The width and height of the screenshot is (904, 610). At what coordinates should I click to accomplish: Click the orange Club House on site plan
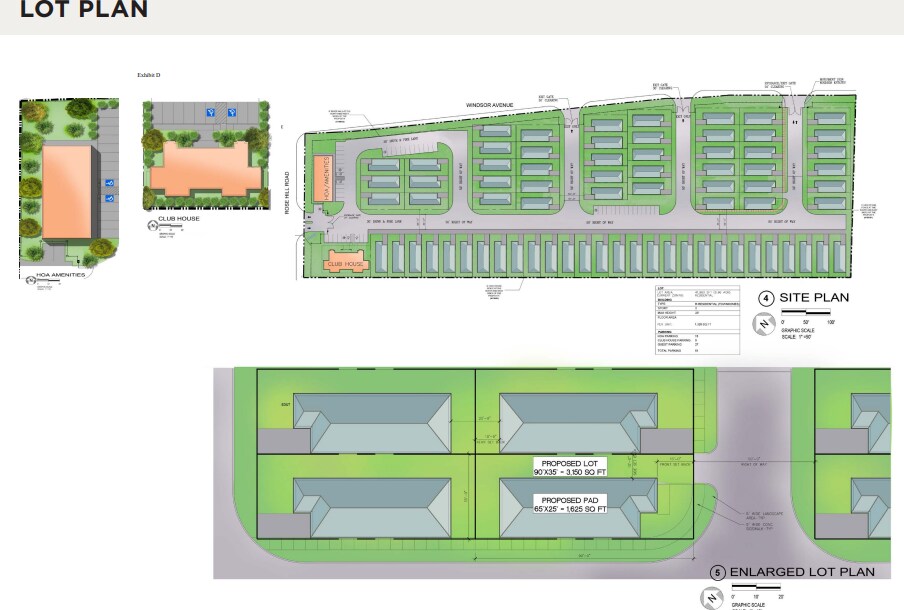point(345,264)
